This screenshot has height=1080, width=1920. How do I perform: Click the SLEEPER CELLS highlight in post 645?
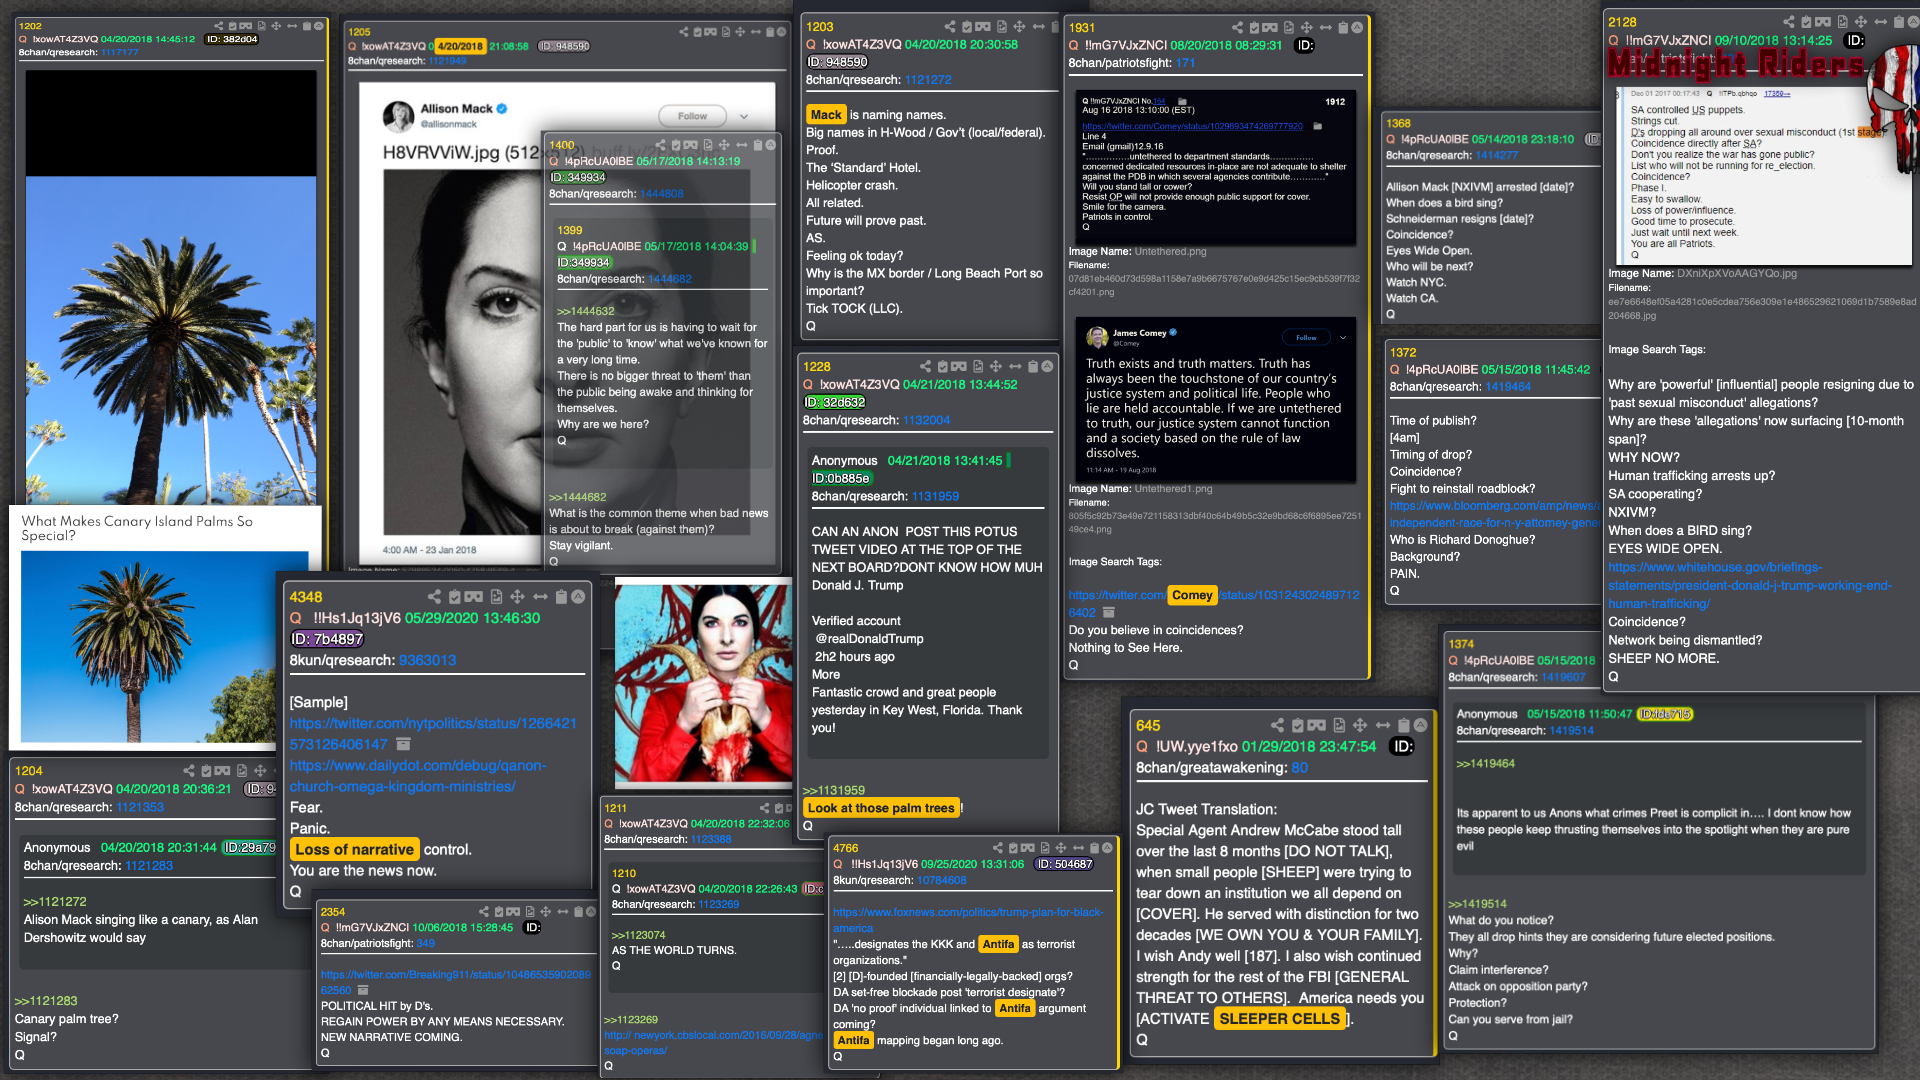pos(1279,1019)
